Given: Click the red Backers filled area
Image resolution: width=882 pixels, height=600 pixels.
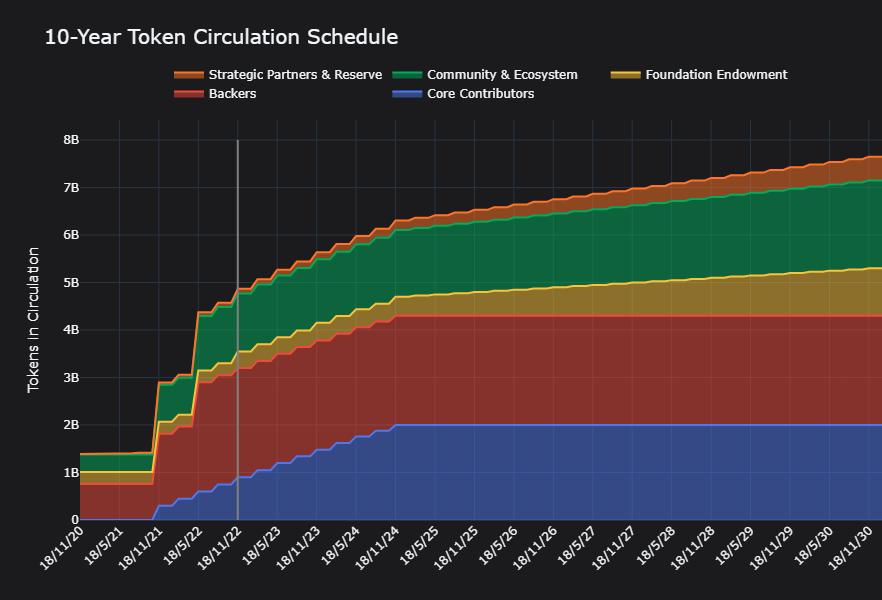Looking at the screenshot, I should [600, 370].
